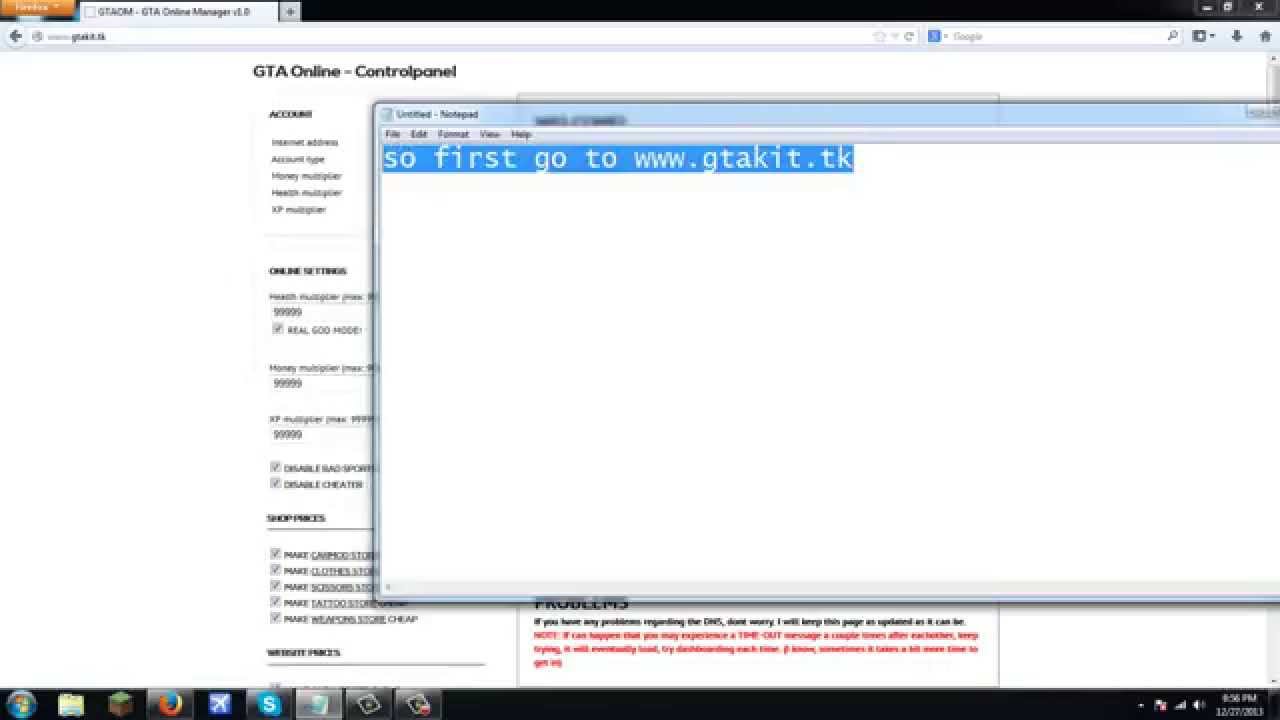Click the gtakit.tk address bar
The width and height of the screenshot is (1280, 720).
click(450, 36)
